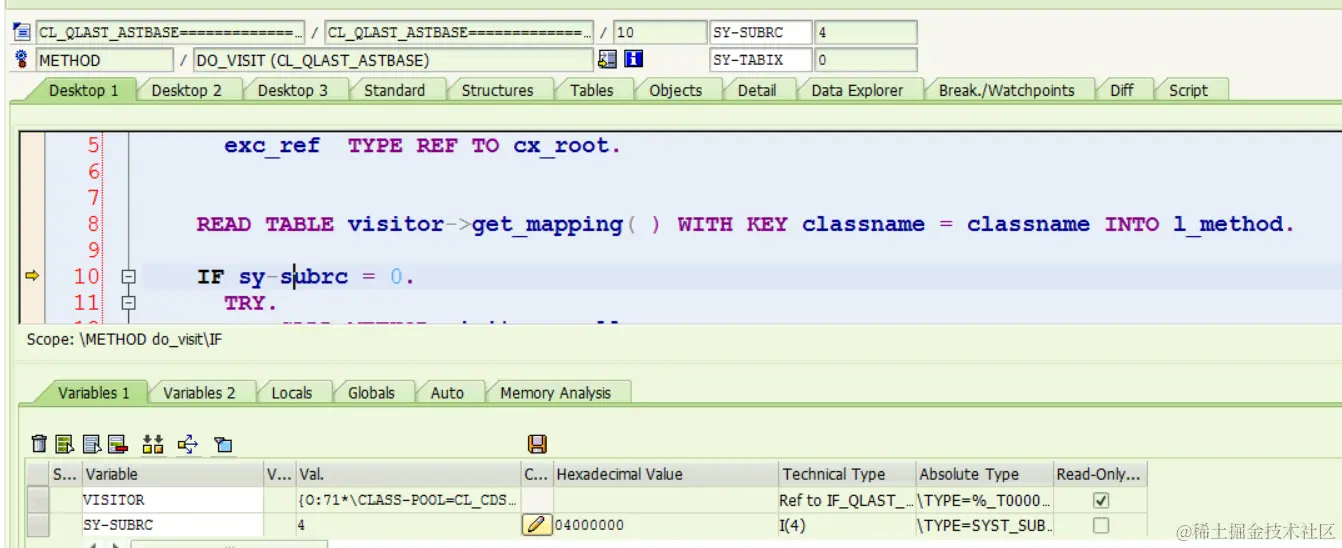
Task: Click the SY-SUBRC value cell showing 4
Action: click(408, 524)
